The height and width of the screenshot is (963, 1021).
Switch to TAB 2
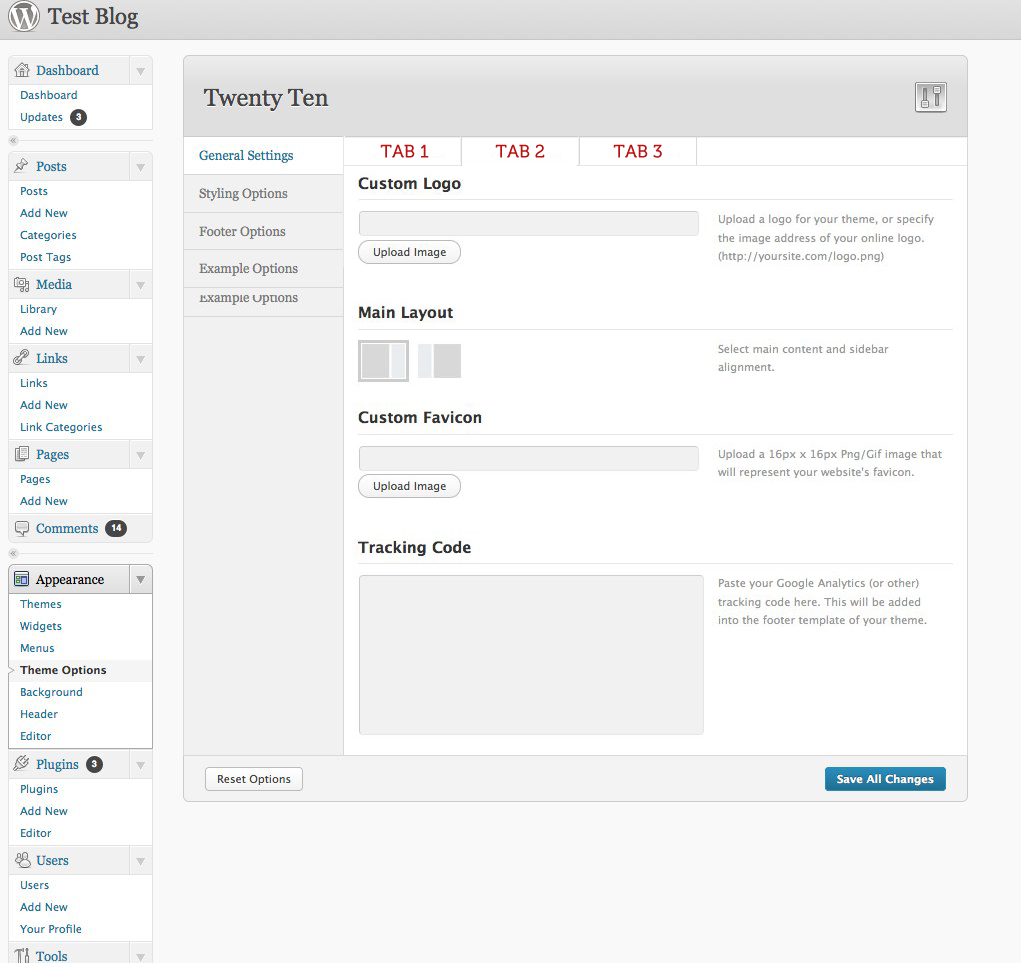(x=520, y=151)
